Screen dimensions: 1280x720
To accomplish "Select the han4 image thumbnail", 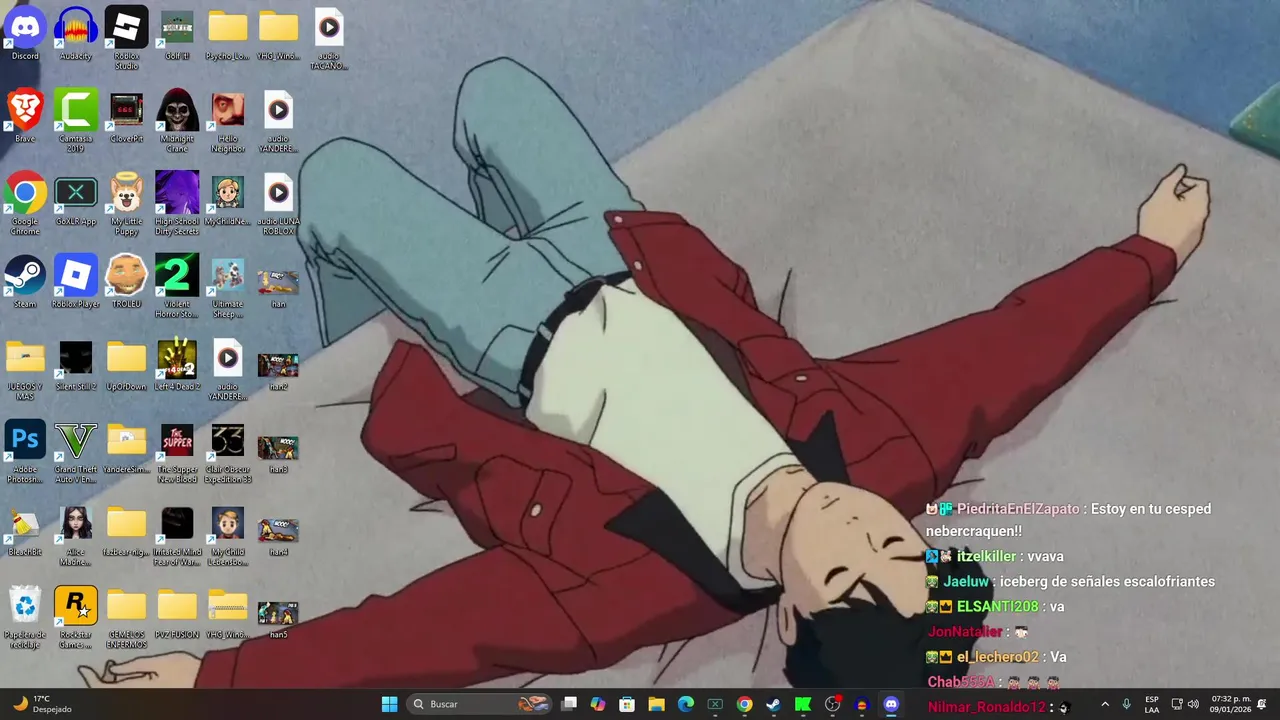I will coord(278,529).
